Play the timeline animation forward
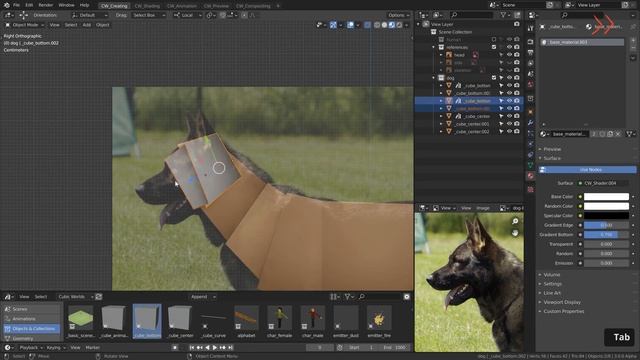Screen dimensions: 640x360 tap(215, 348)
